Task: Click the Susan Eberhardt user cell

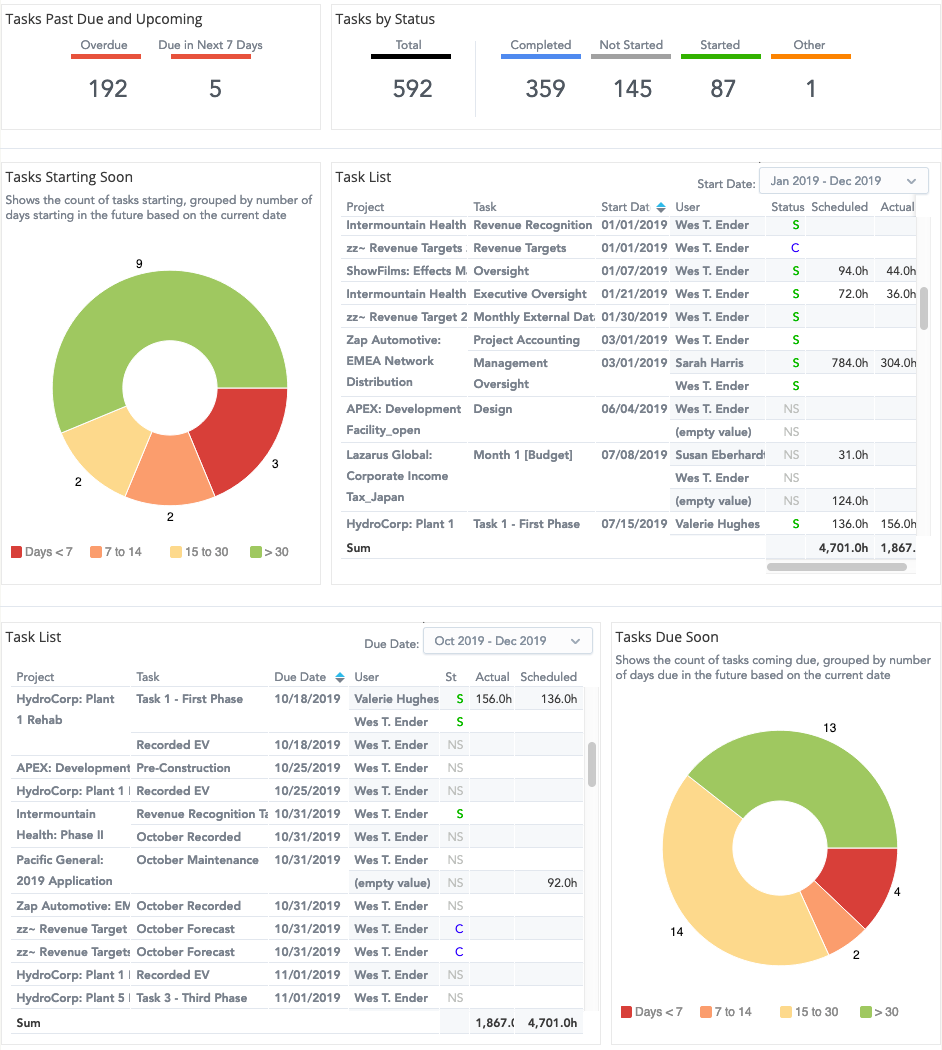Action: (x=720, y=455)
